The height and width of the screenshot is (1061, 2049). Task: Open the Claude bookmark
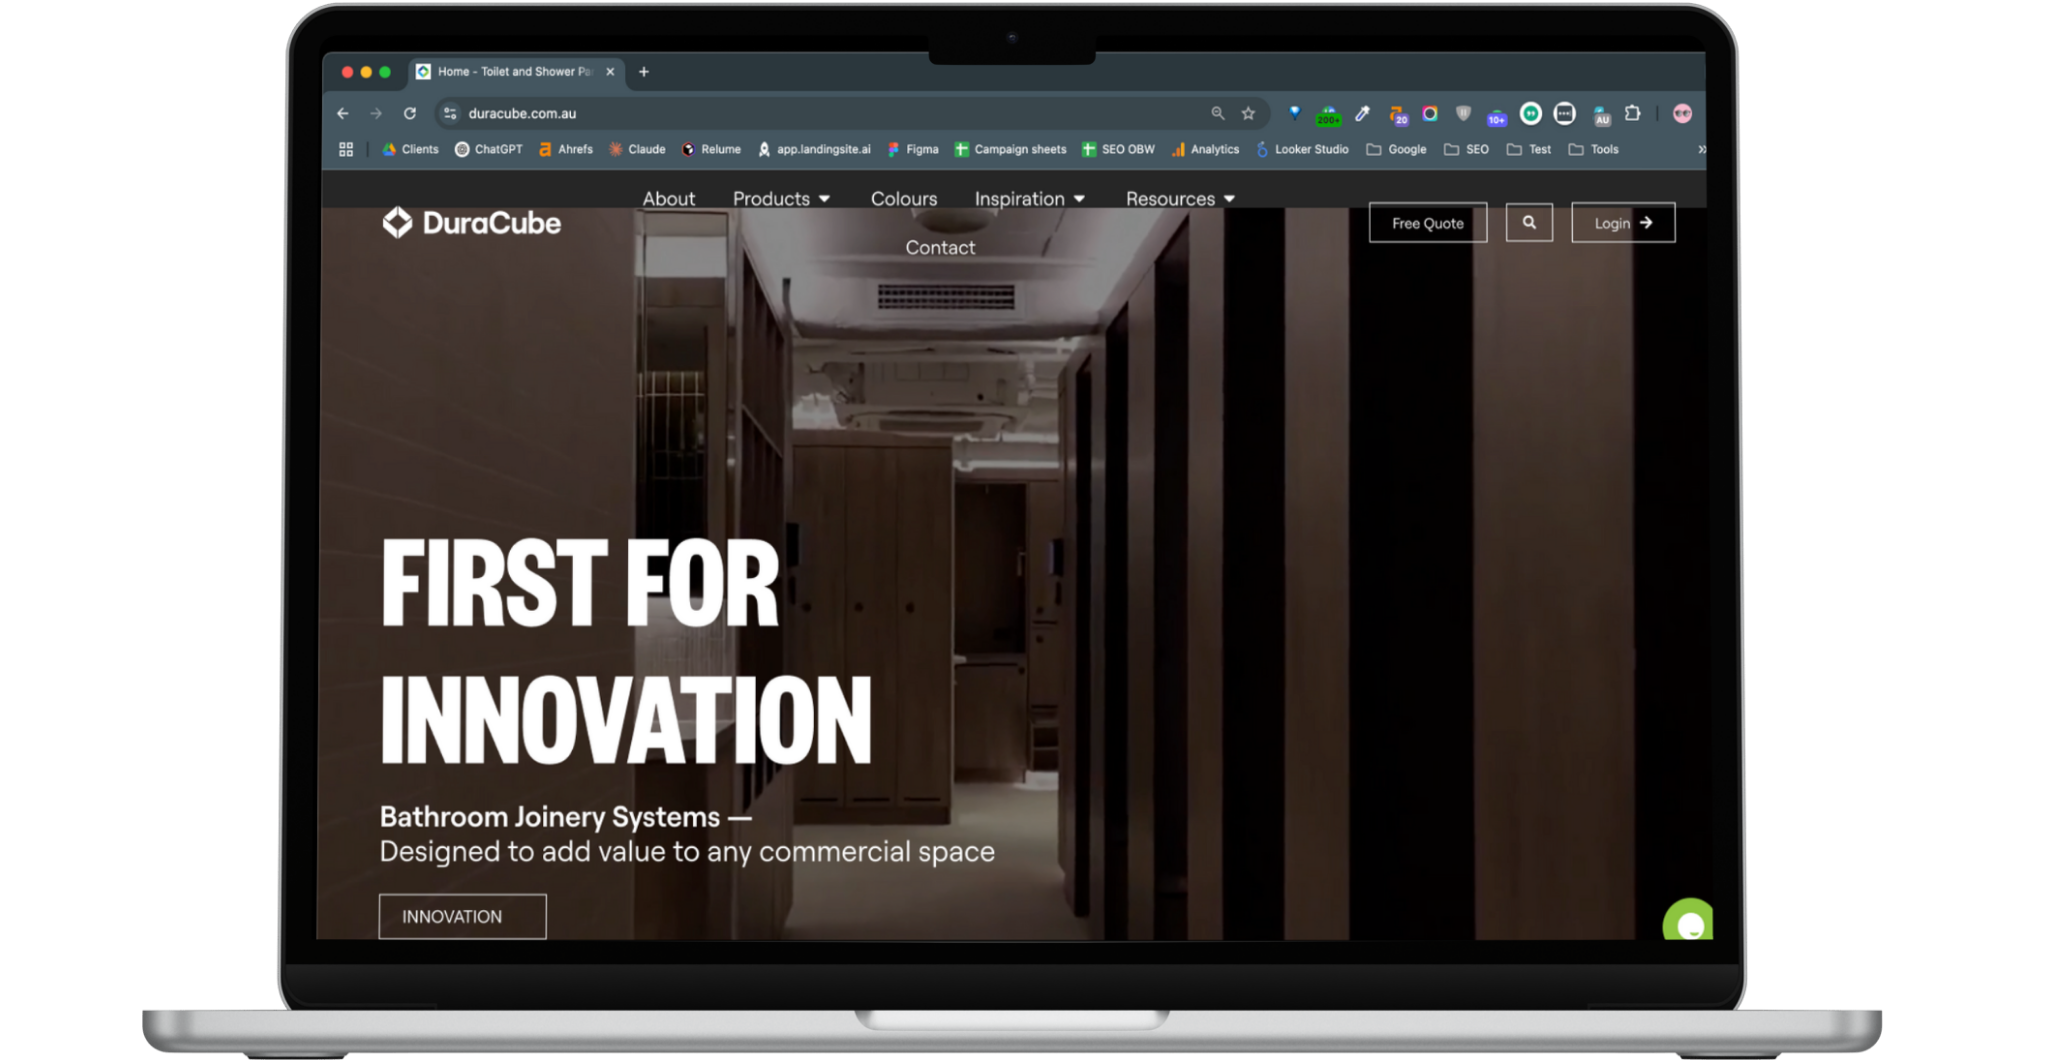[x=637, y=149]
